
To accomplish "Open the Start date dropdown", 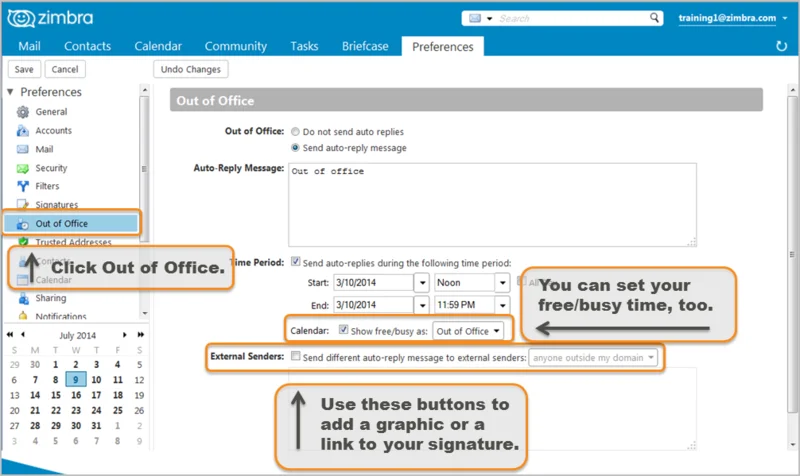I will pos(422,283).
